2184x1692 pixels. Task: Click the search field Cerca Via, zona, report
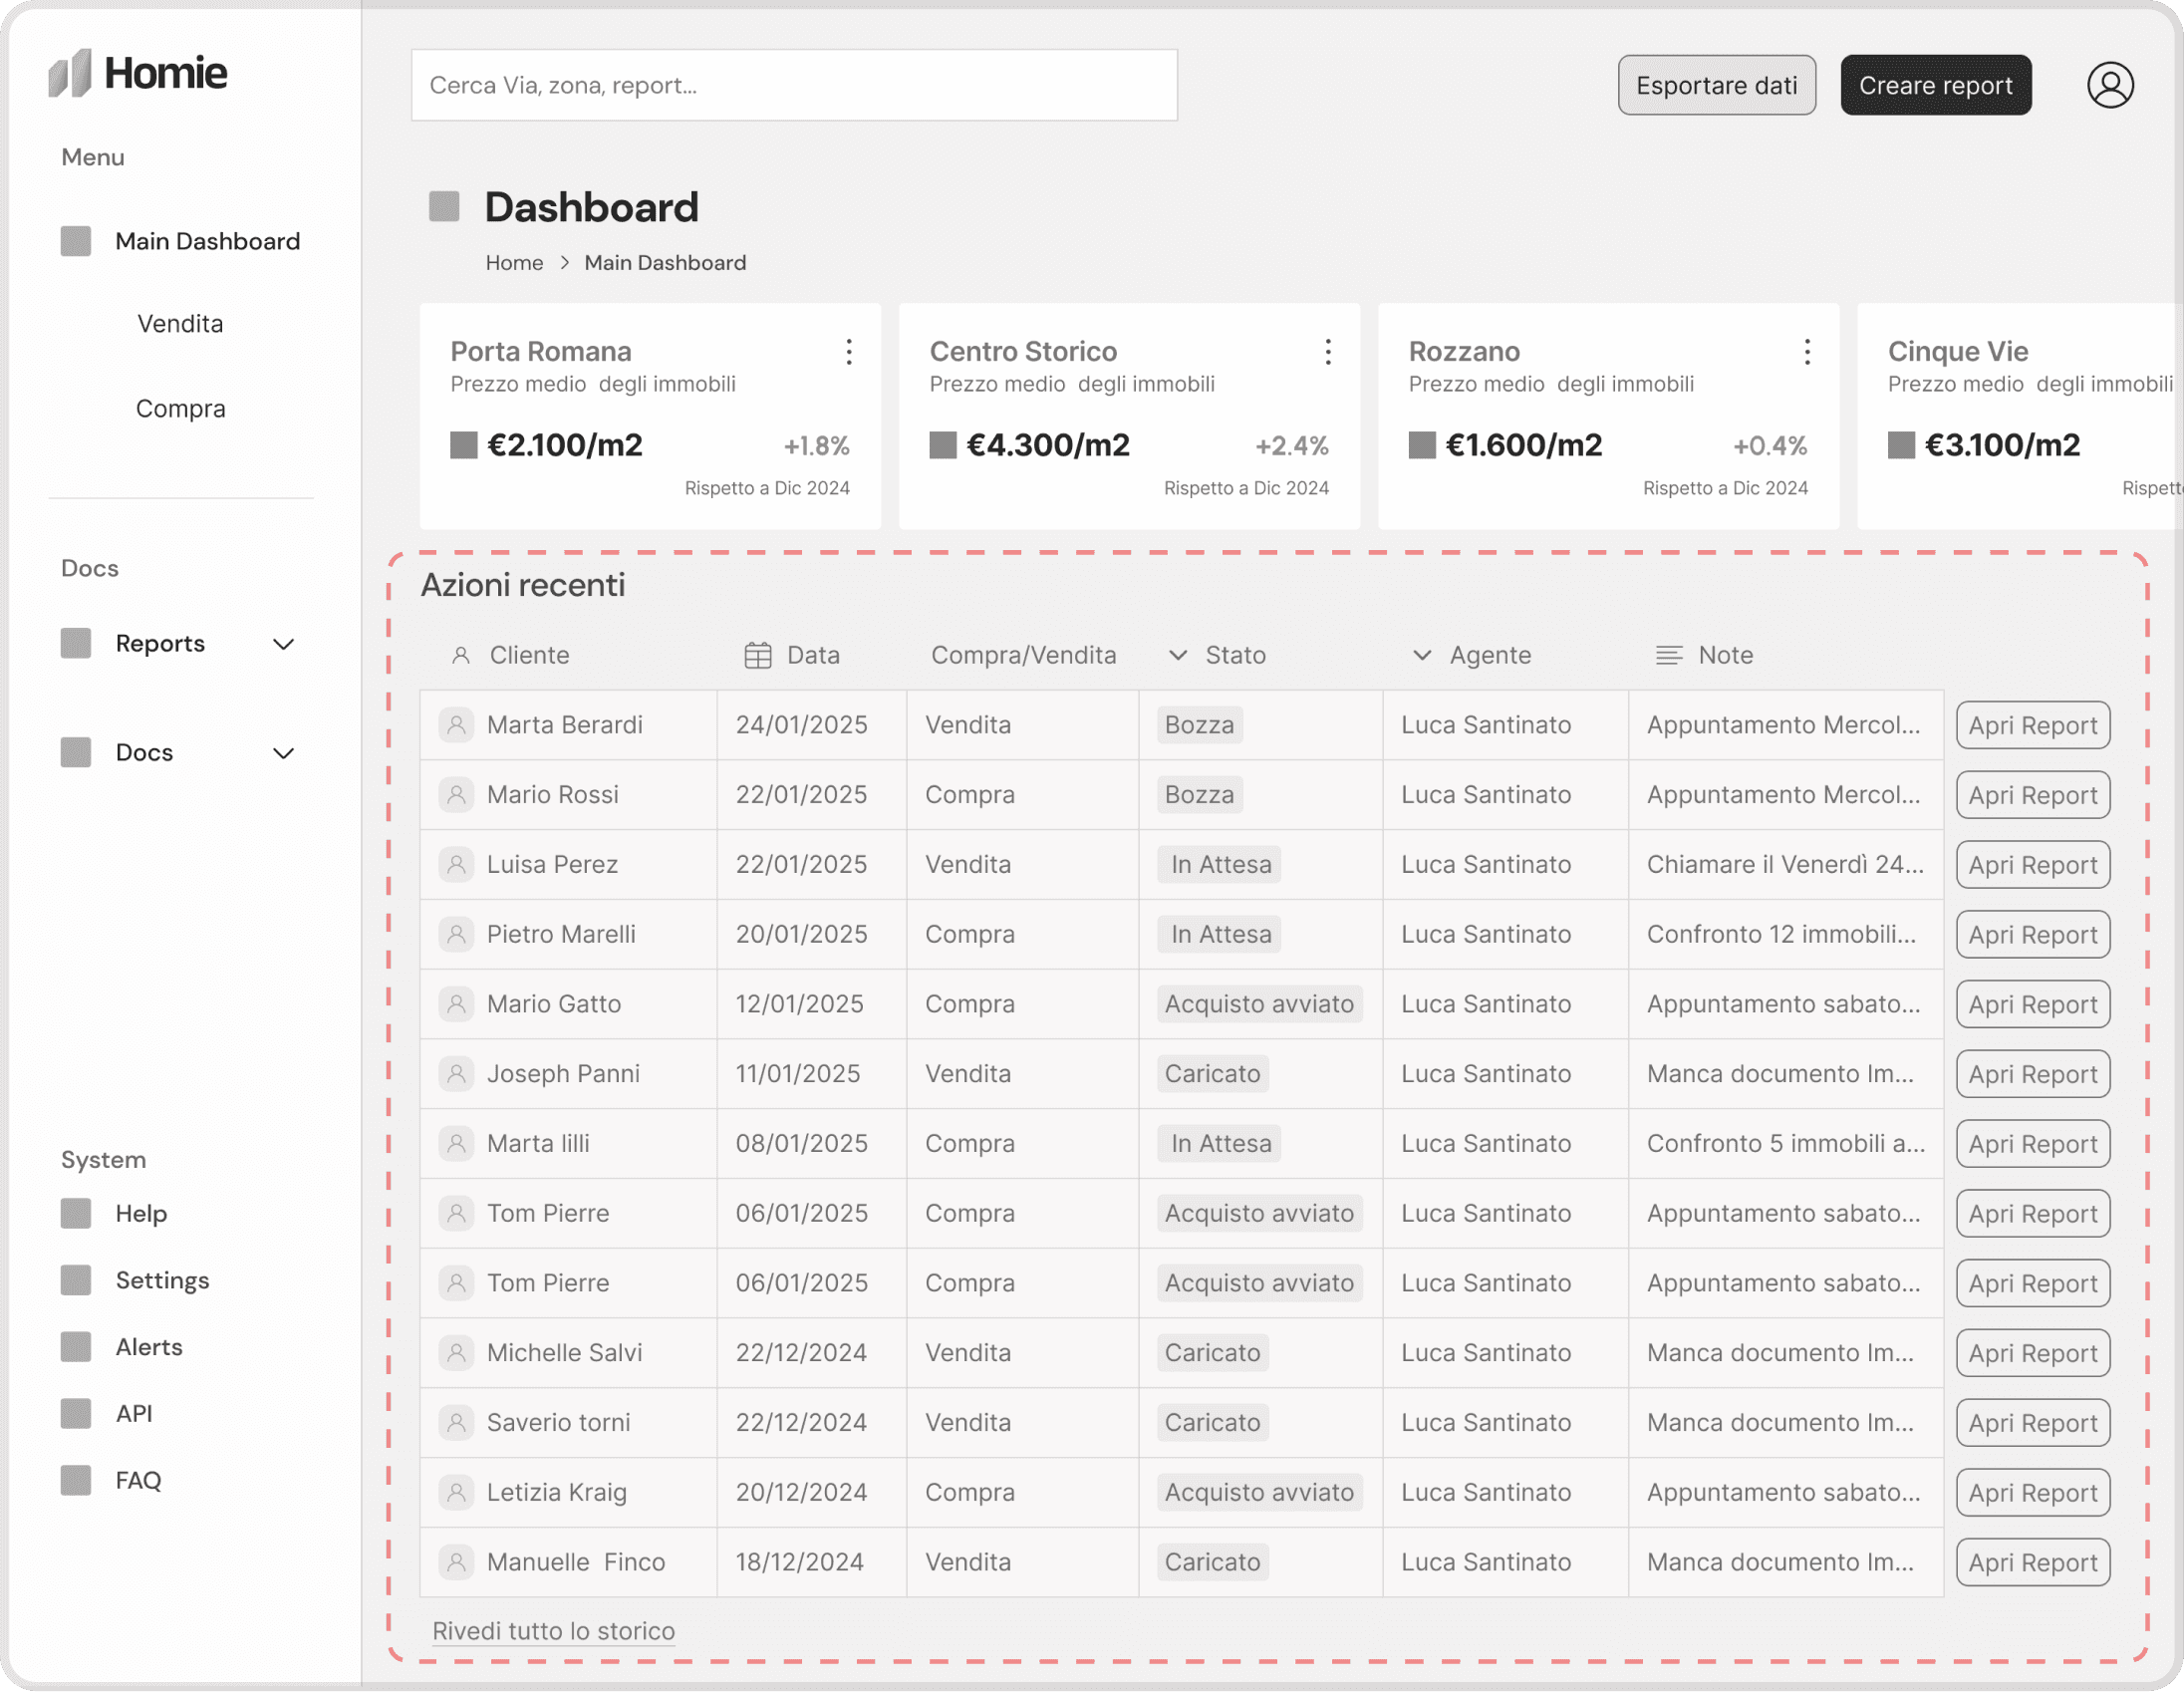pyautogui.click(x=794, y=85)
